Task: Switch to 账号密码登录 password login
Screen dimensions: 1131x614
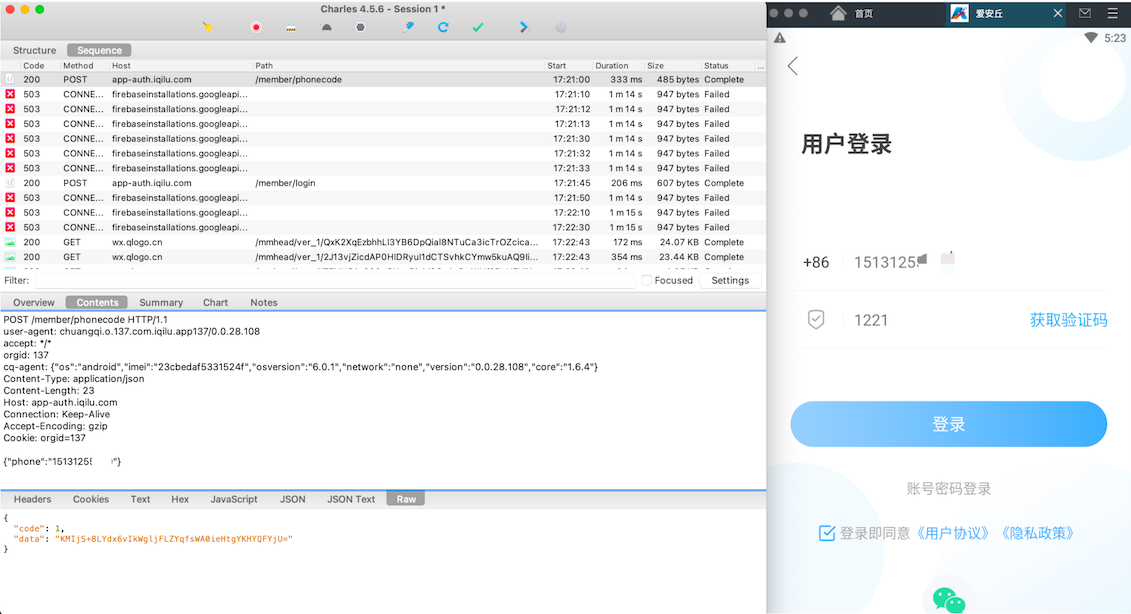Action: [949, 488]
